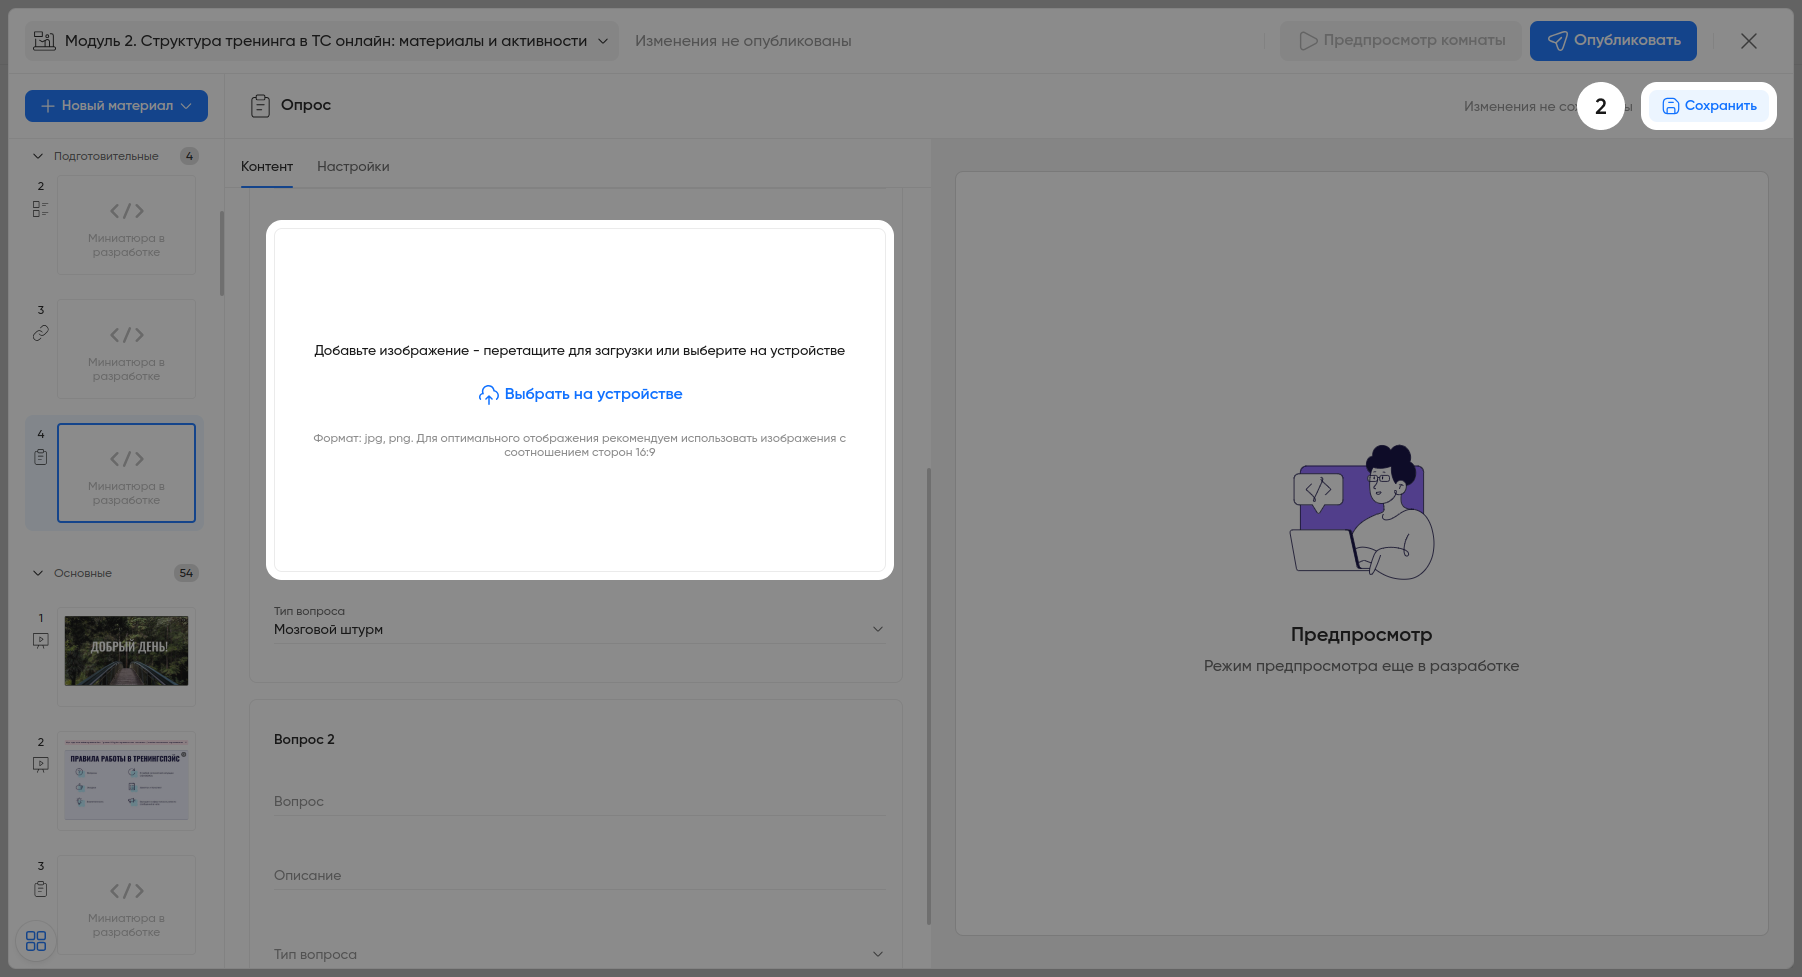Click the survey clipboard icon beside Опрос
Screen dimensions: 1802x977
tap(260, 106)
